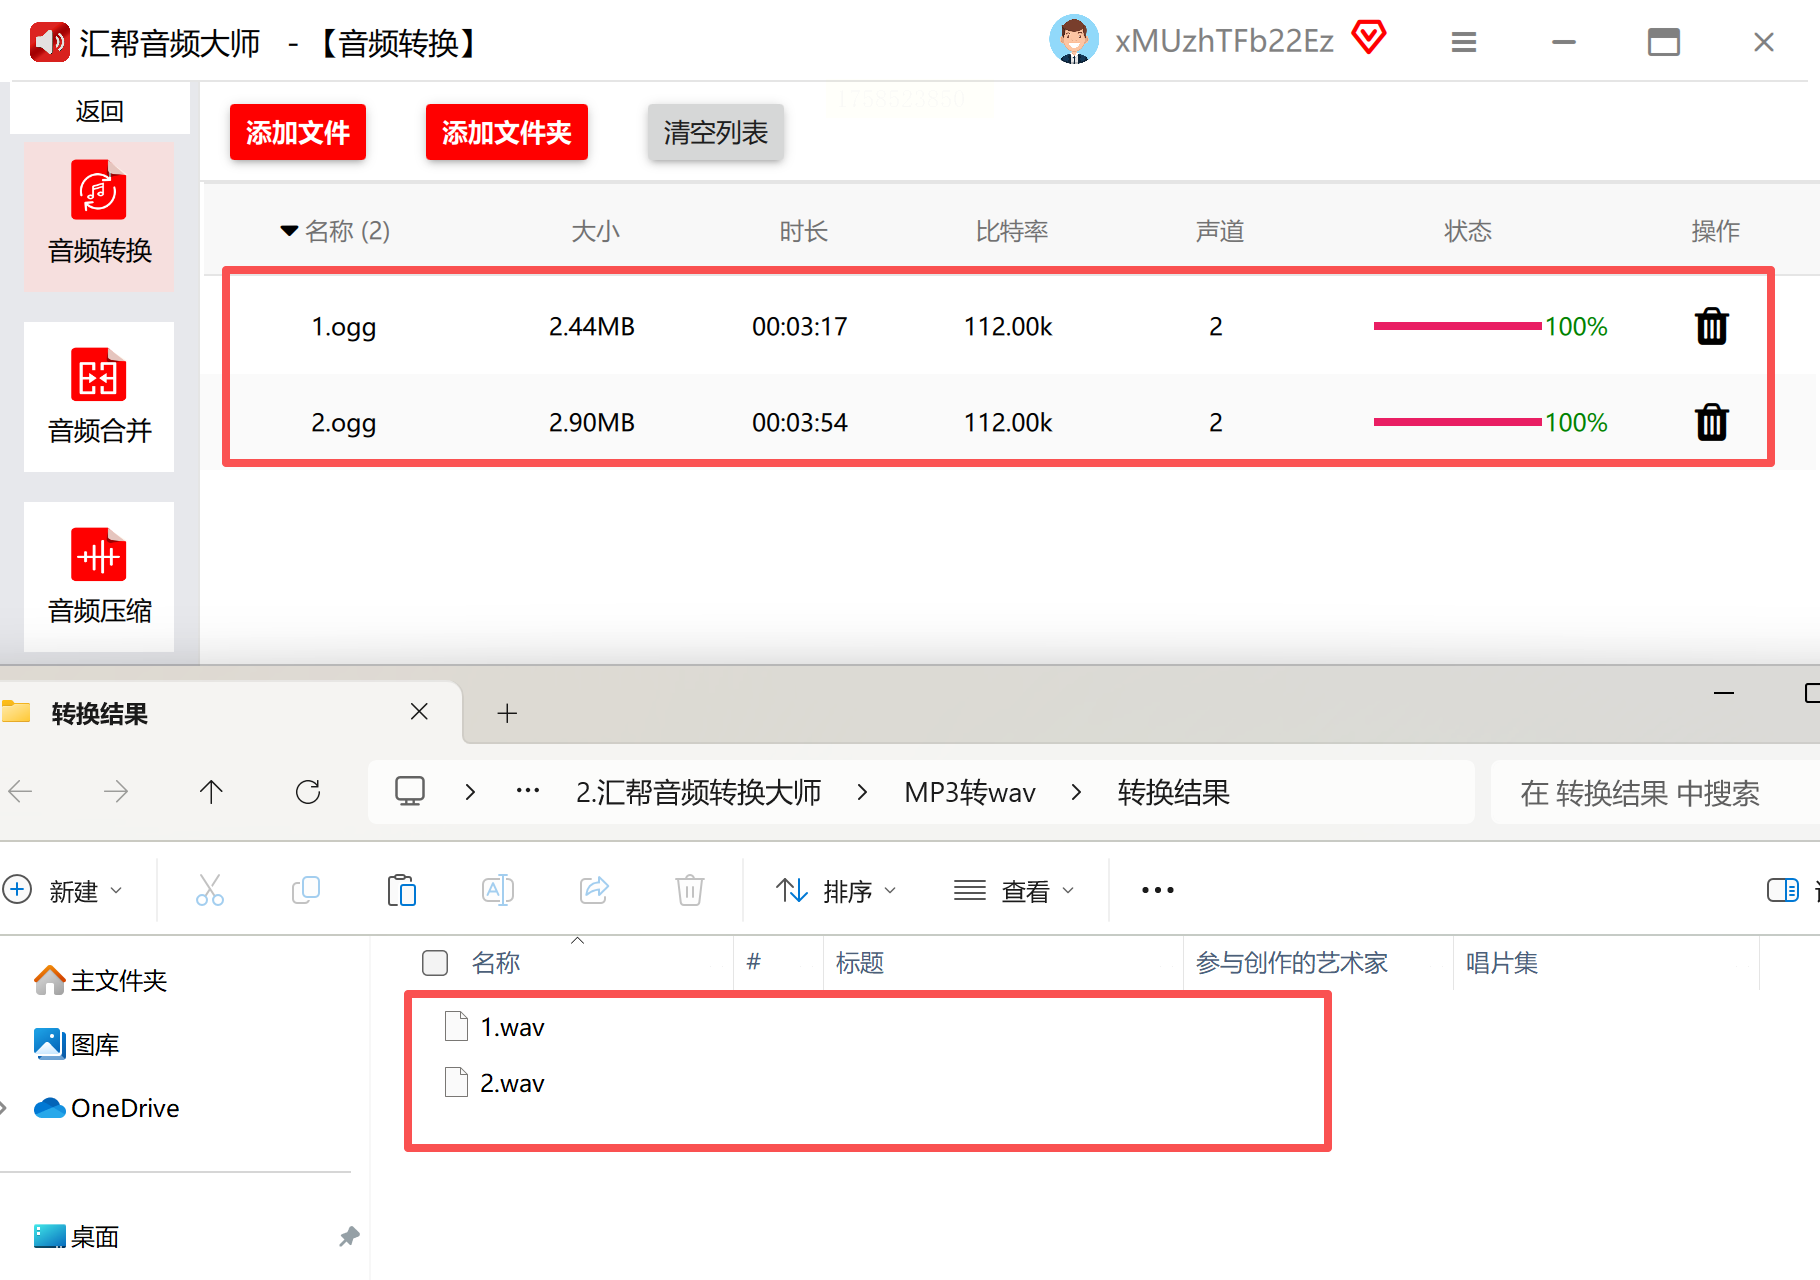Open the 音频转换 audio convert tool
The width and height of the screenshot is (1820, 1280).
click(99, 215)
